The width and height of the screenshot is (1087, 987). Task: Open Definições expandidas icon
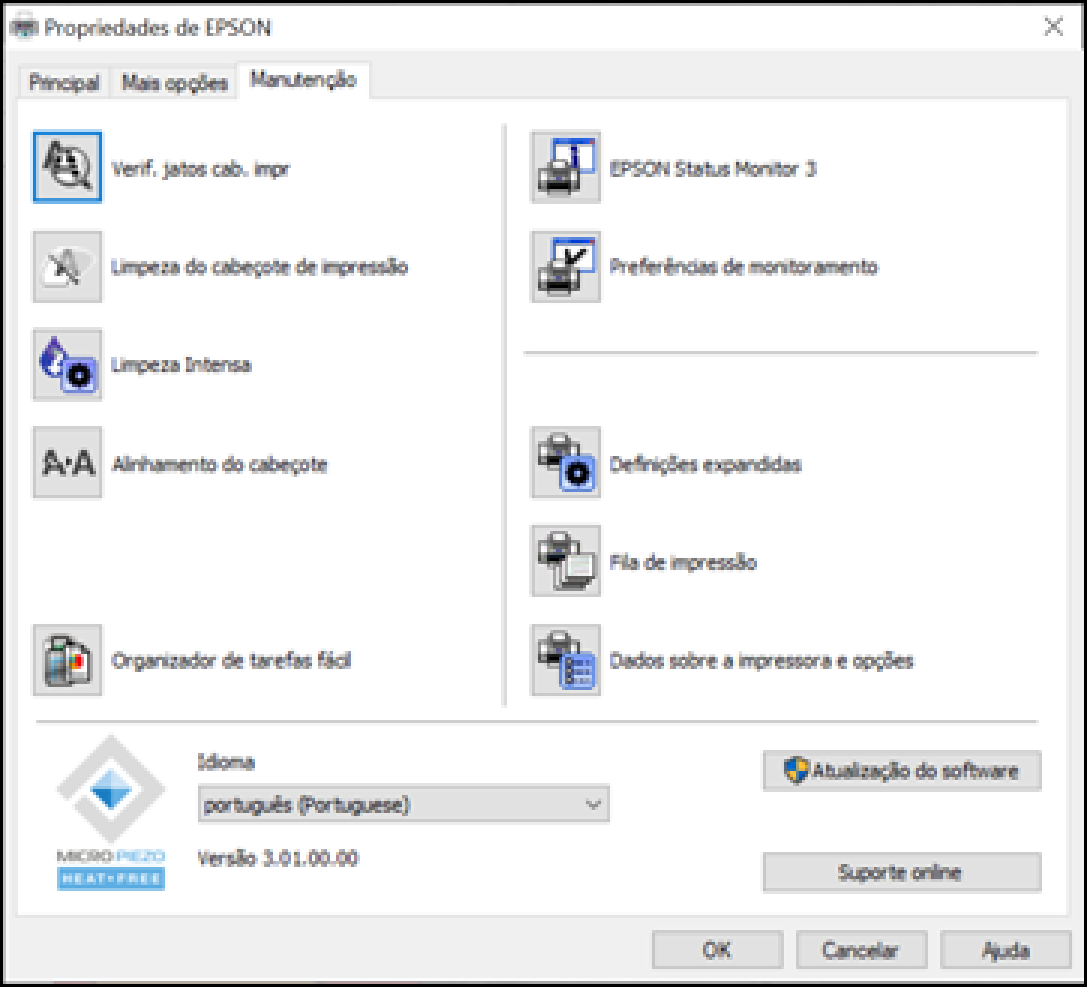pos(566,462)
